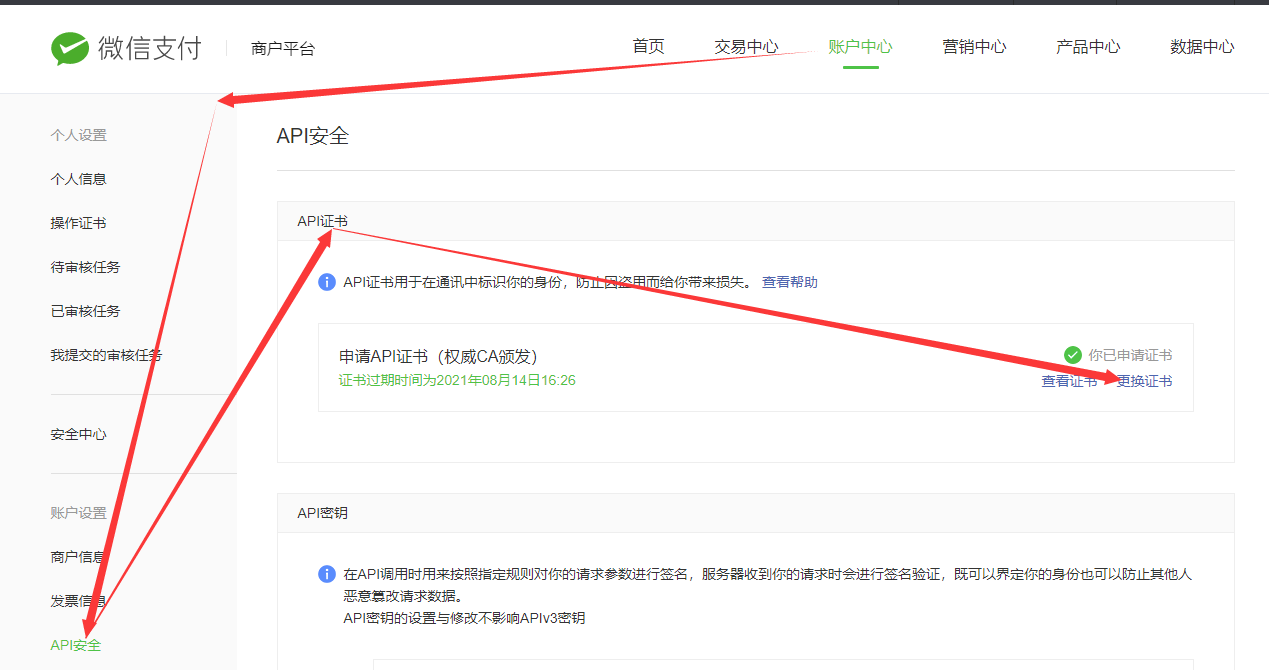This screenshot has width=1269, height=670.
Task: Open 商户信息 in the sidebar
Action: [78, 557]
